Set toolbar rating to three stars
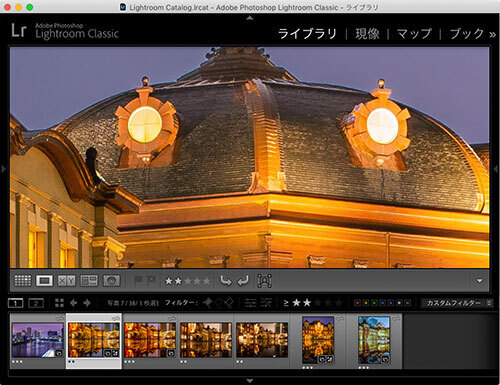Screen dimensions: 500x385 click(x=188, y=281)
